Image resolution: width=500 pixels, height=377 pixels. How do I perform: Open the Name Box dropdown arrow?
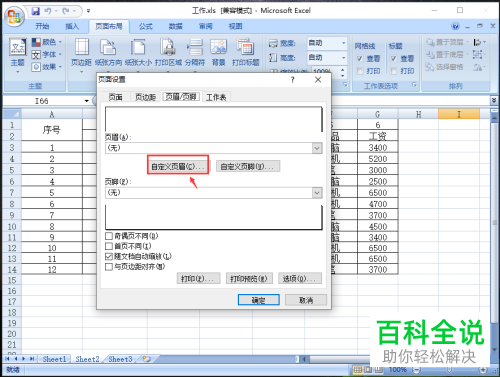[x=87, y=101]
